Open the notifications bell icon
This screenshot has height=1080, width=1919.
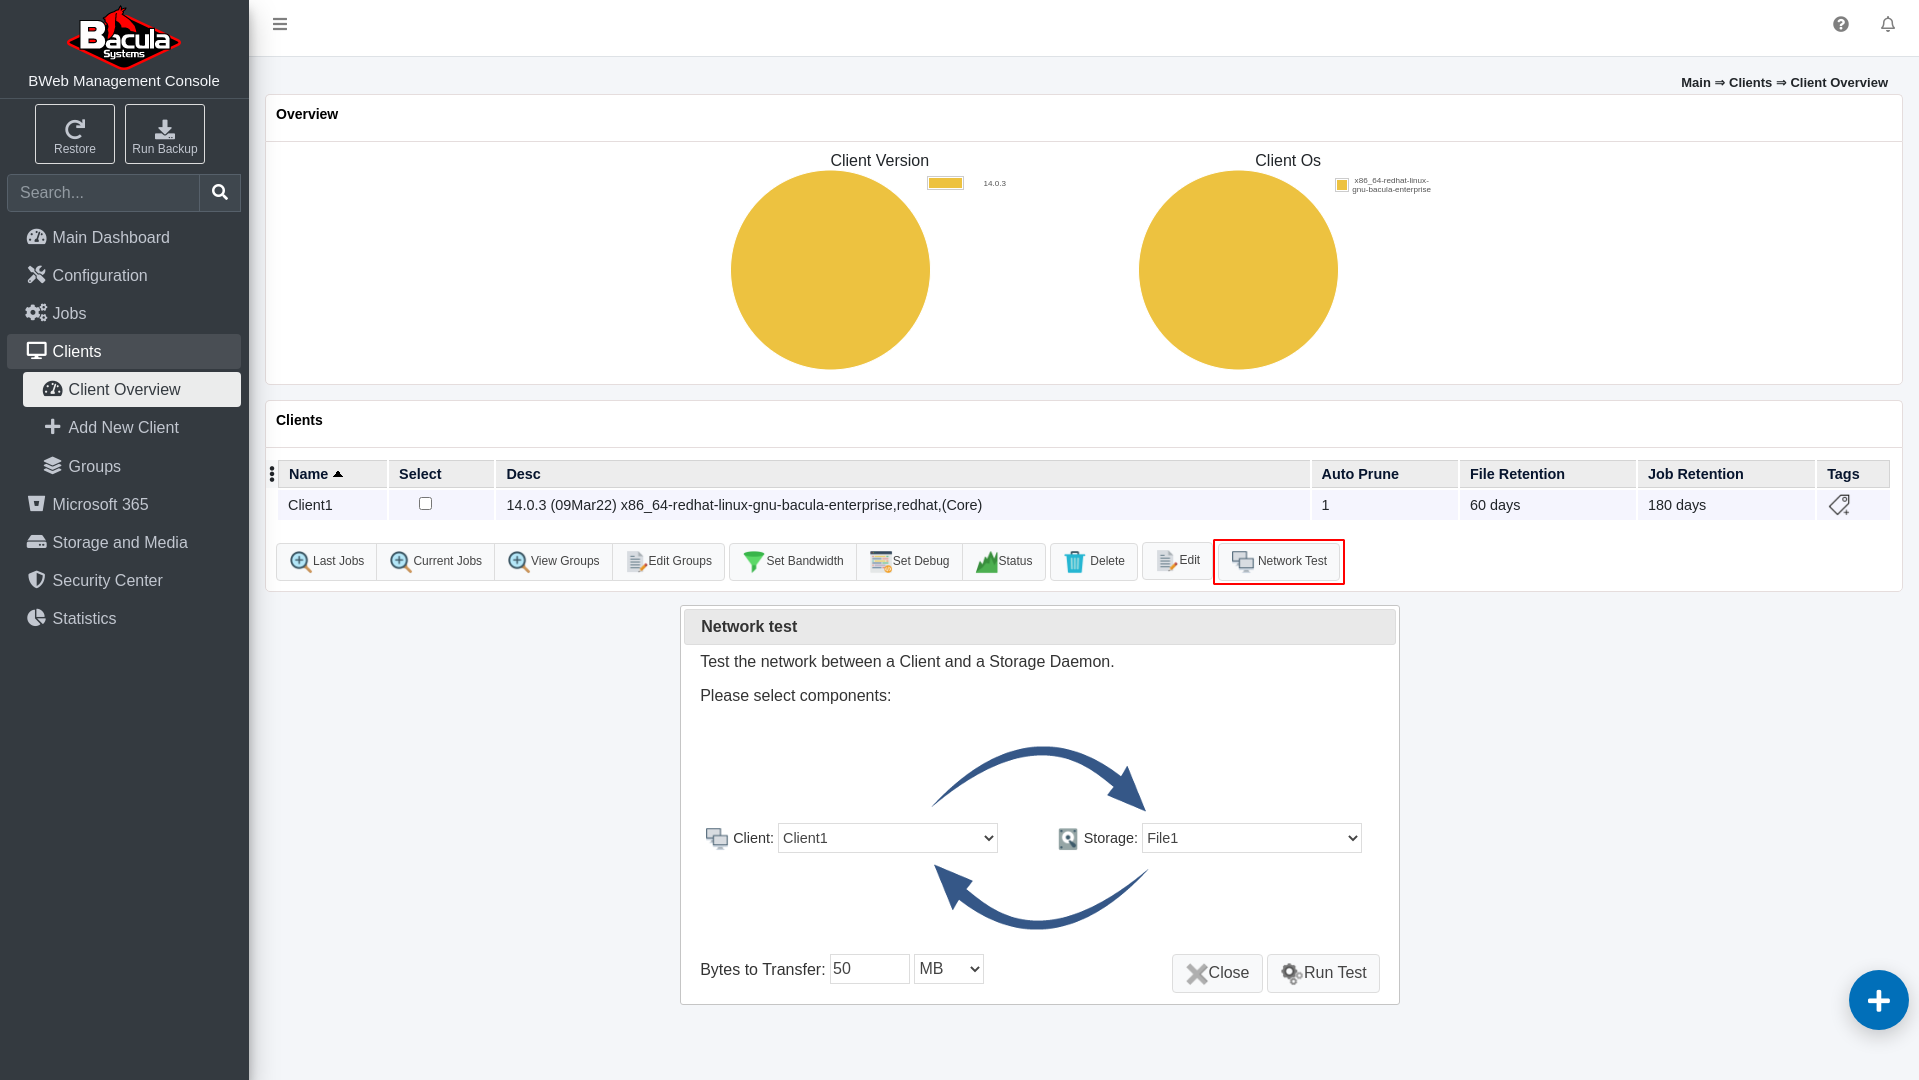point(1888,24)
